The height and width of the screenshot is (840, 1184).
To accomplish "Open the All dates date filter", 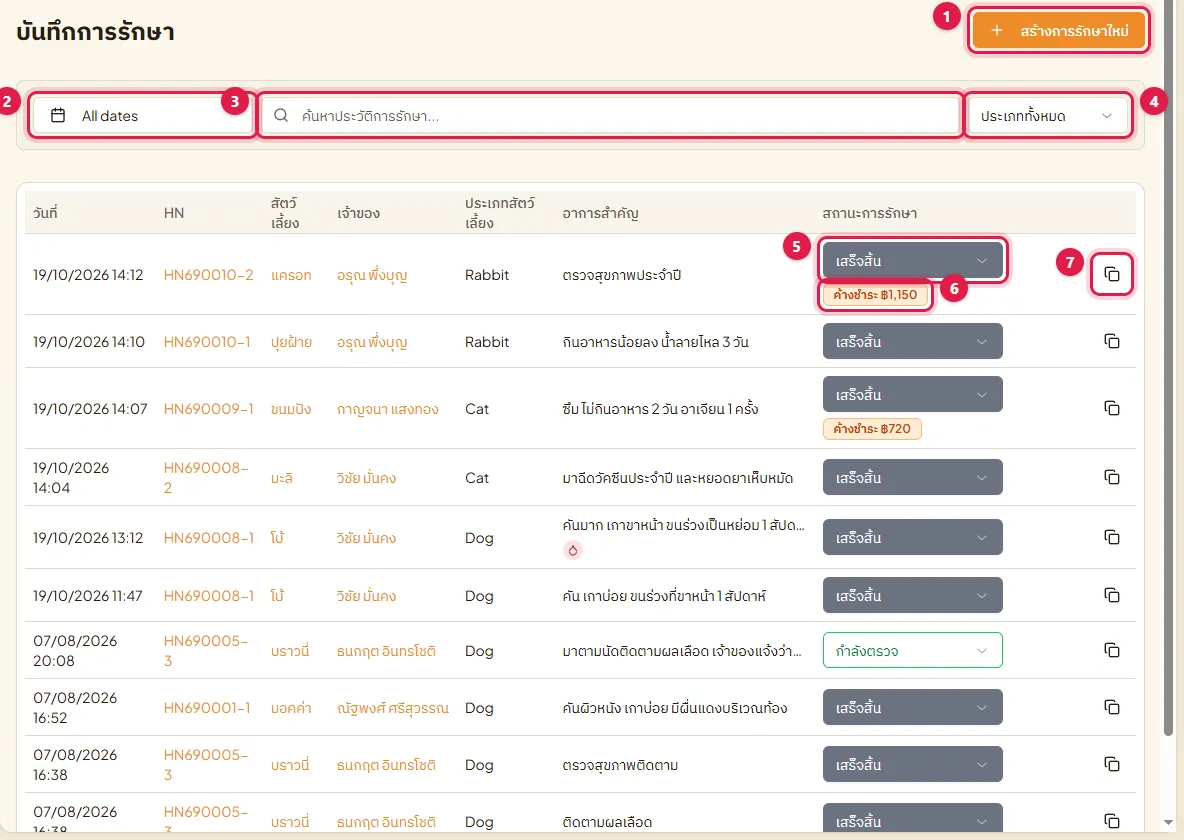I will point(141,116).
